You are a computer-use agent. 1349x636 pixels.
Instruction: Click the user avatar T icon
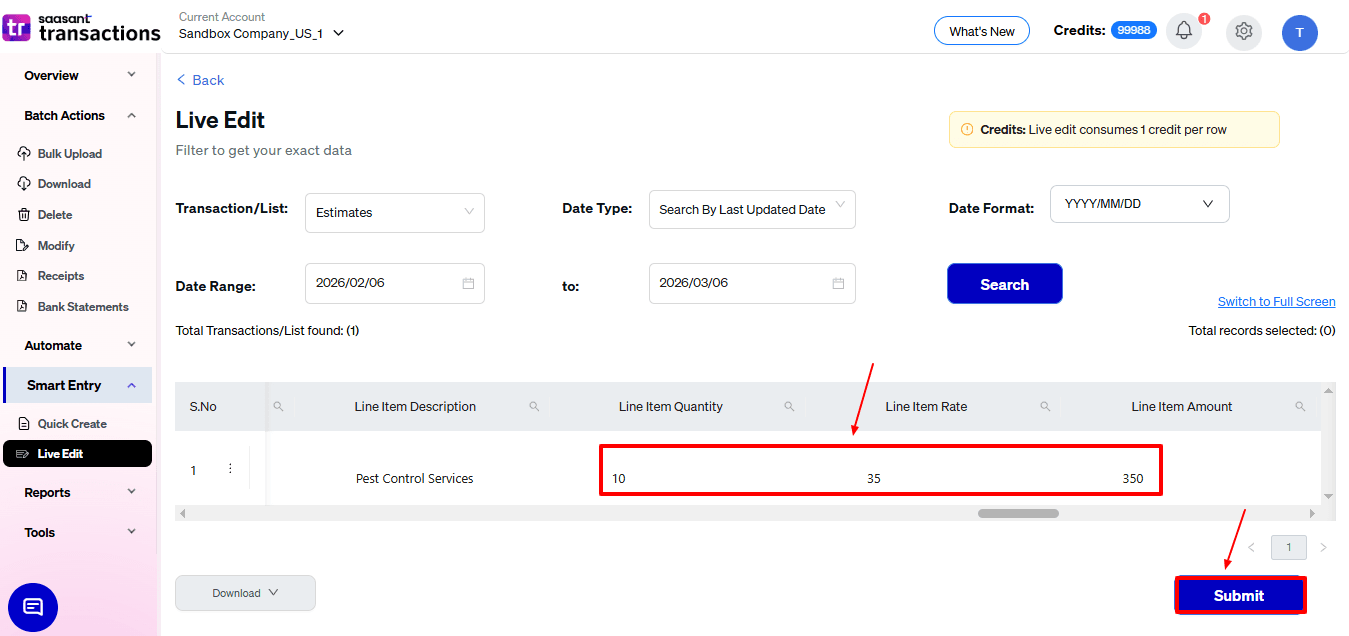1299,32
